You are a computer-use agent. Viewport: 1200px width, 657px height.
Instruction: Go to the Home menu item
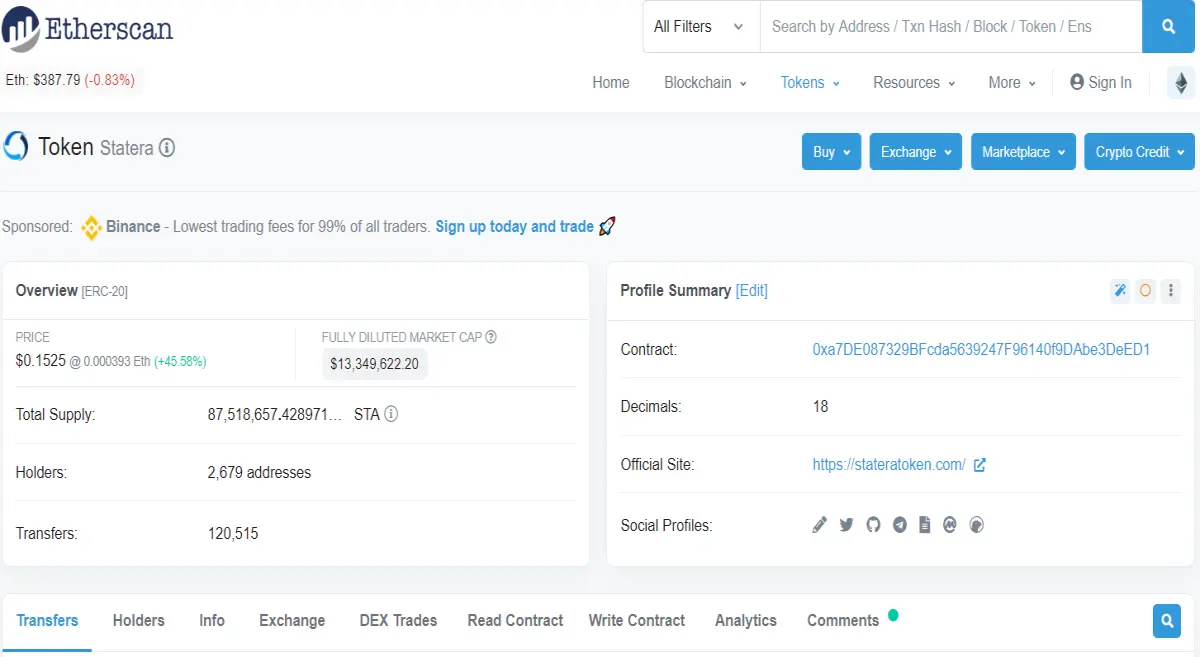(x=611, y=83)
